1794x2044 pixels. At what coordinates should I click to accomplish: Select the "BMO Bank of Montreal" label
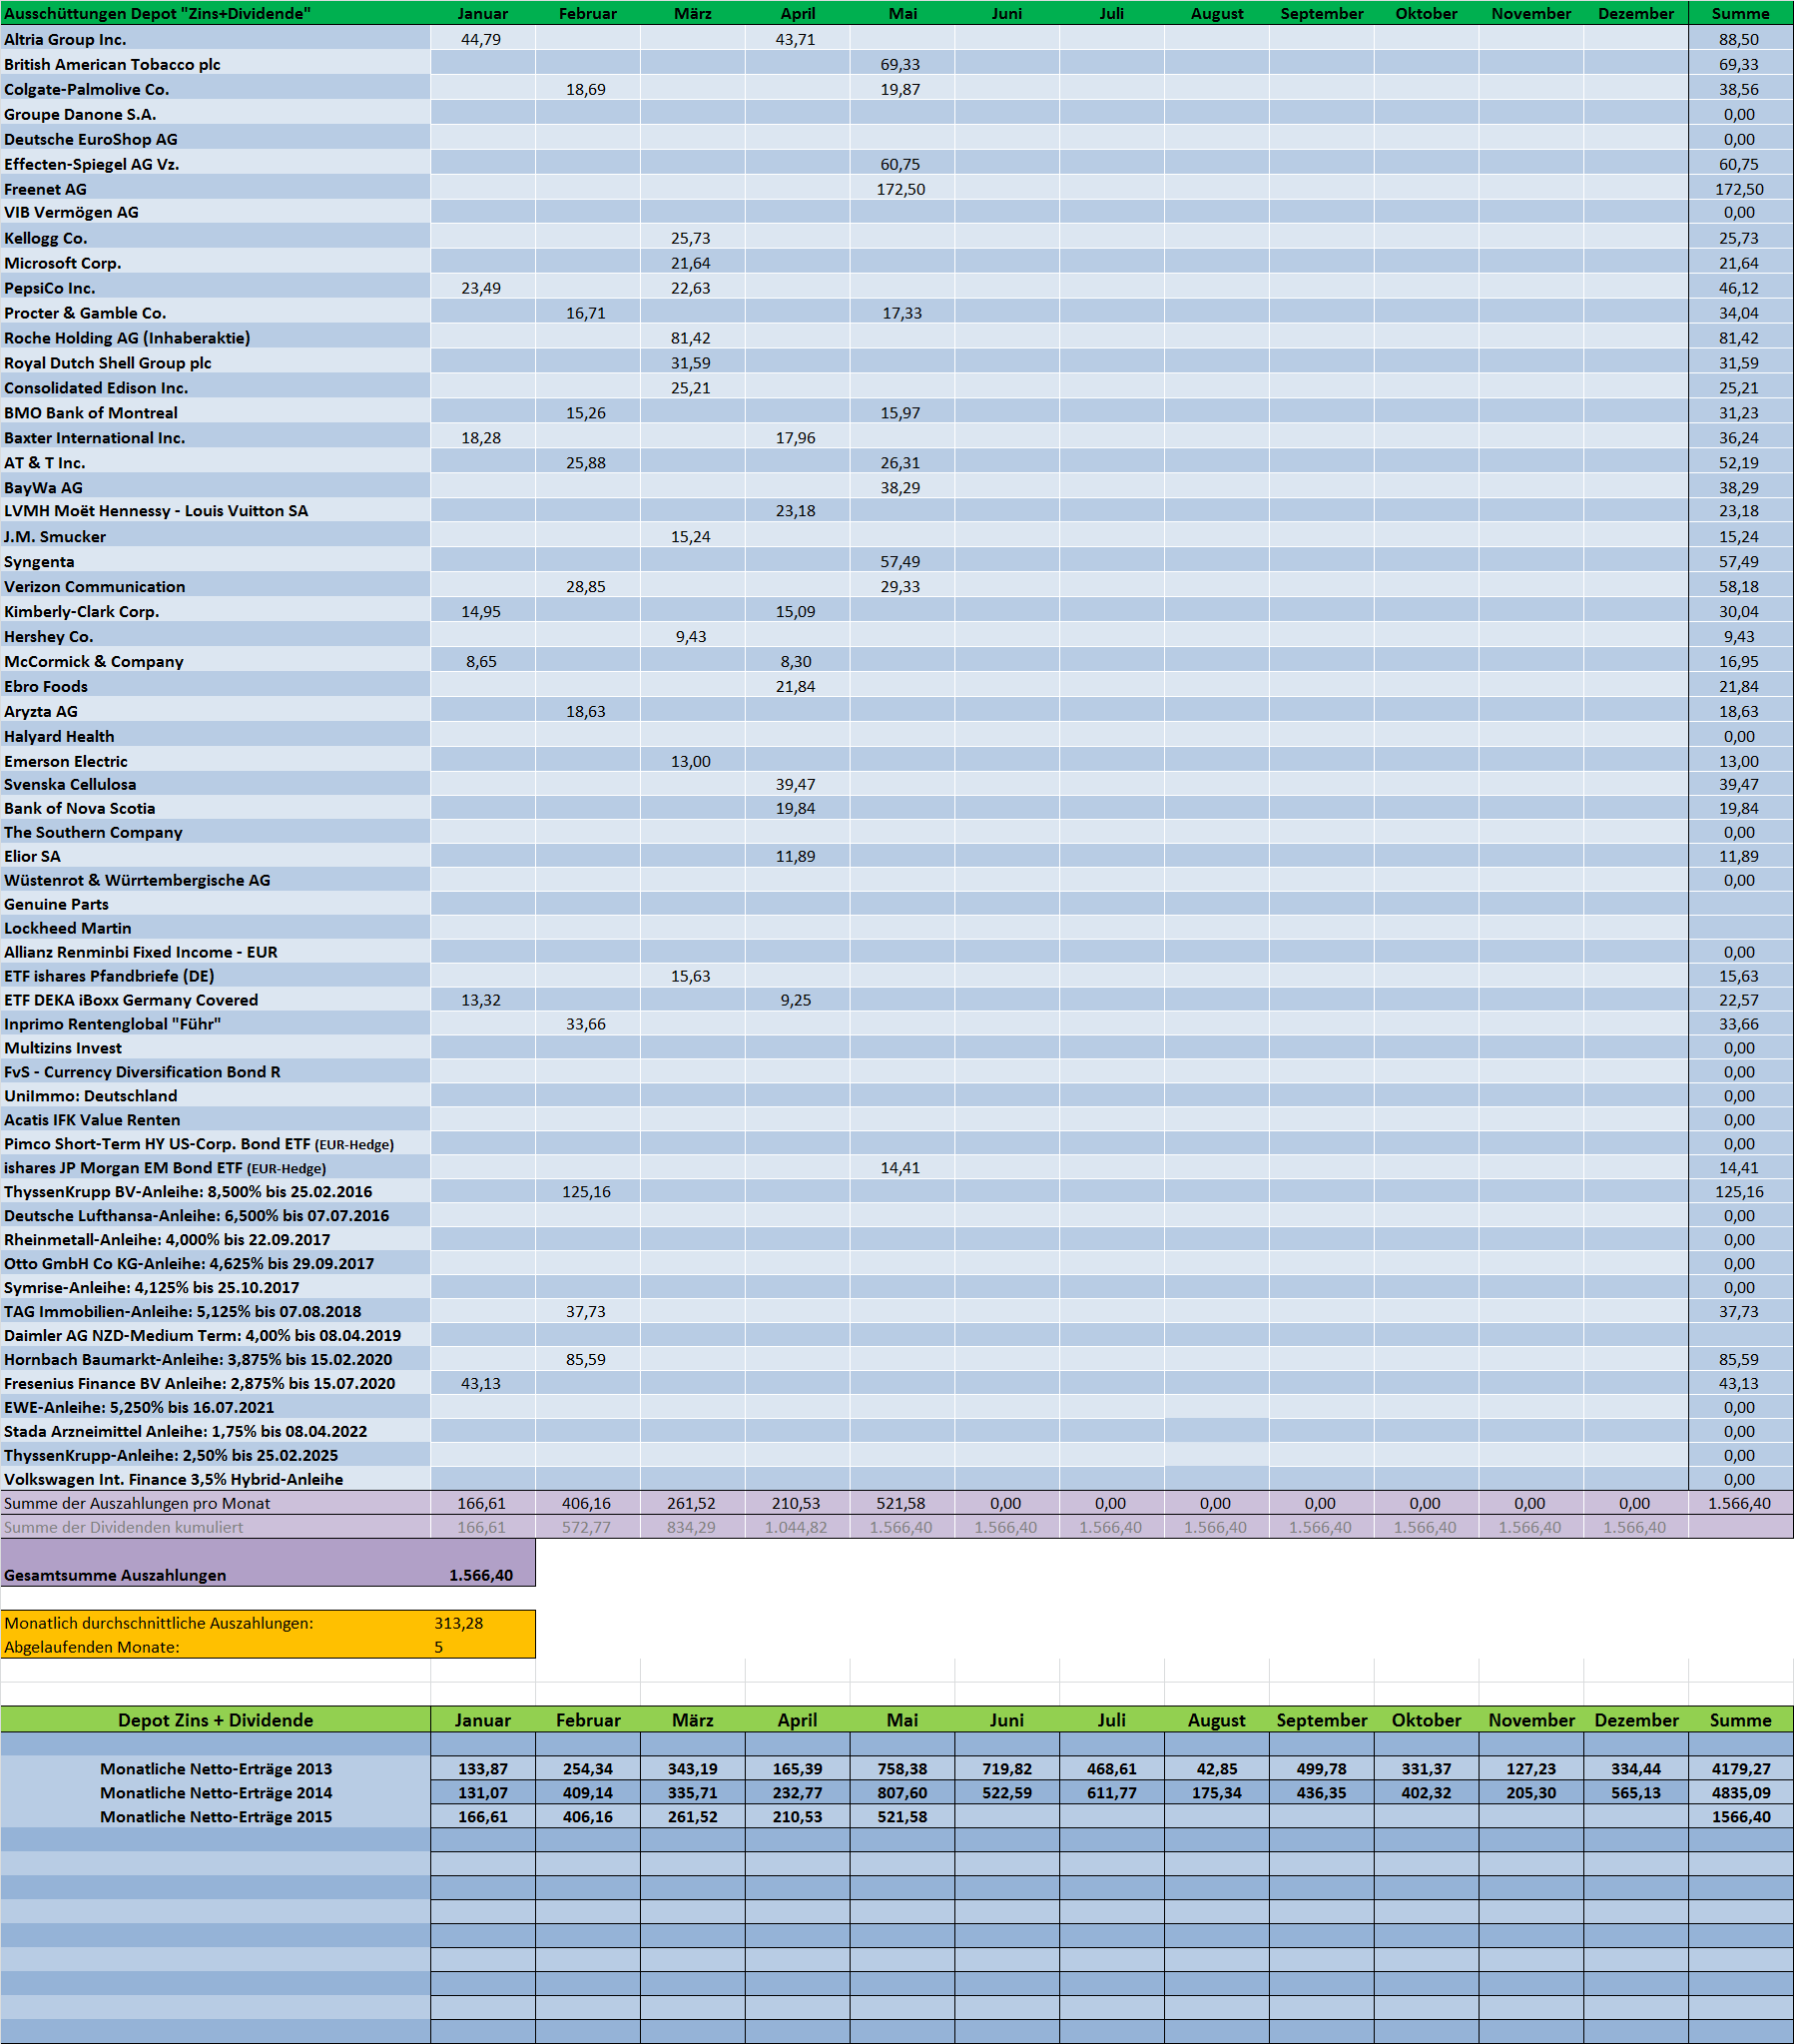click(x=91, y=414)
